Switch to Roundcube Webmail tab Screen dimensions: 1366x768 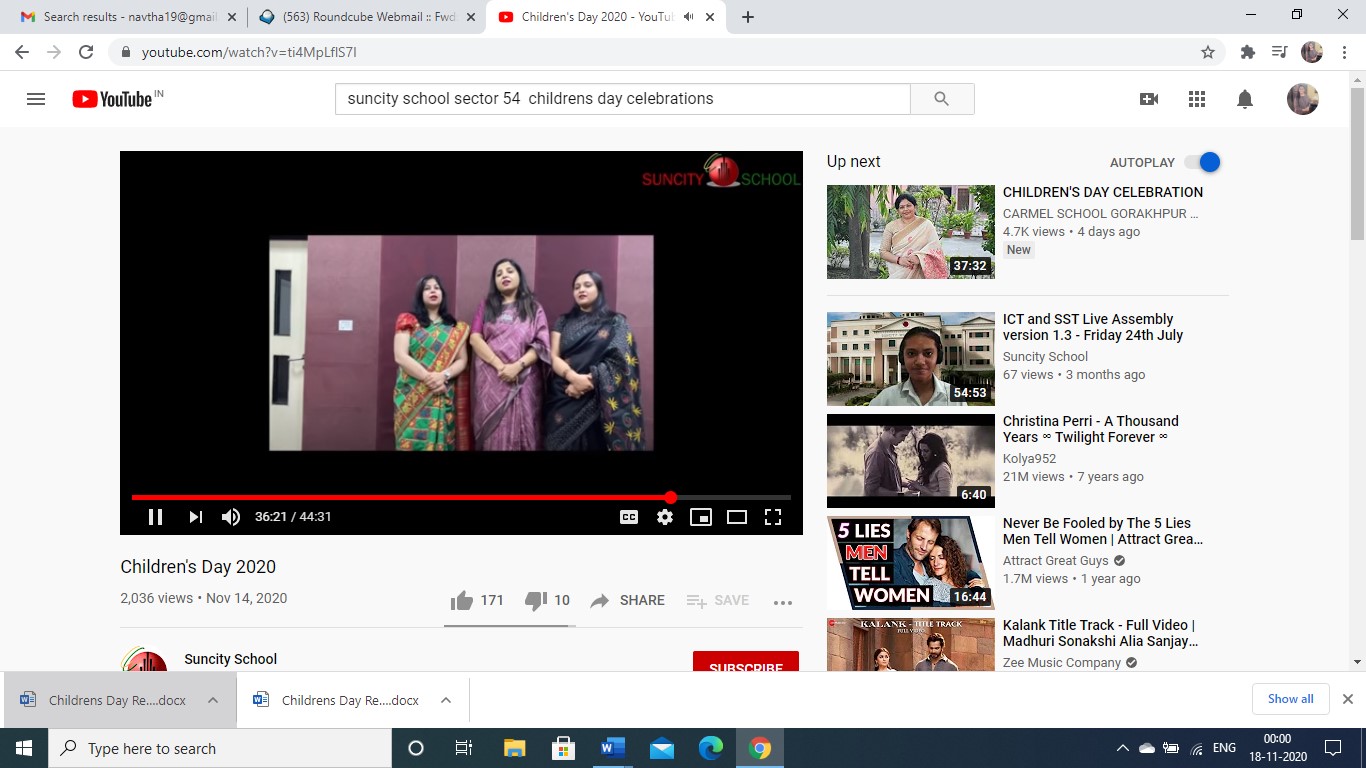[365, 17]
